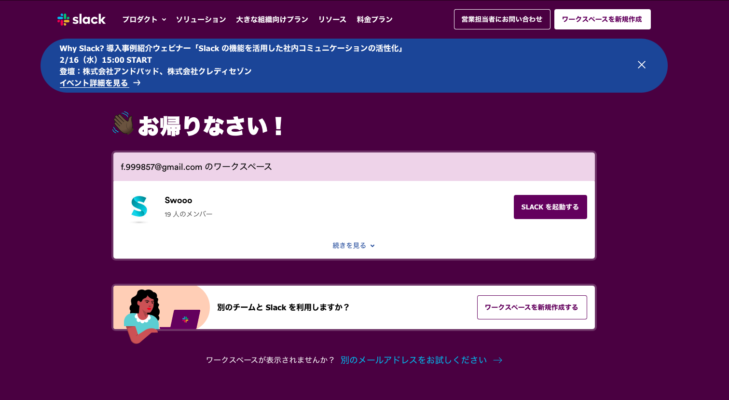Click the waving hand emoji

[x=123, y=123]
